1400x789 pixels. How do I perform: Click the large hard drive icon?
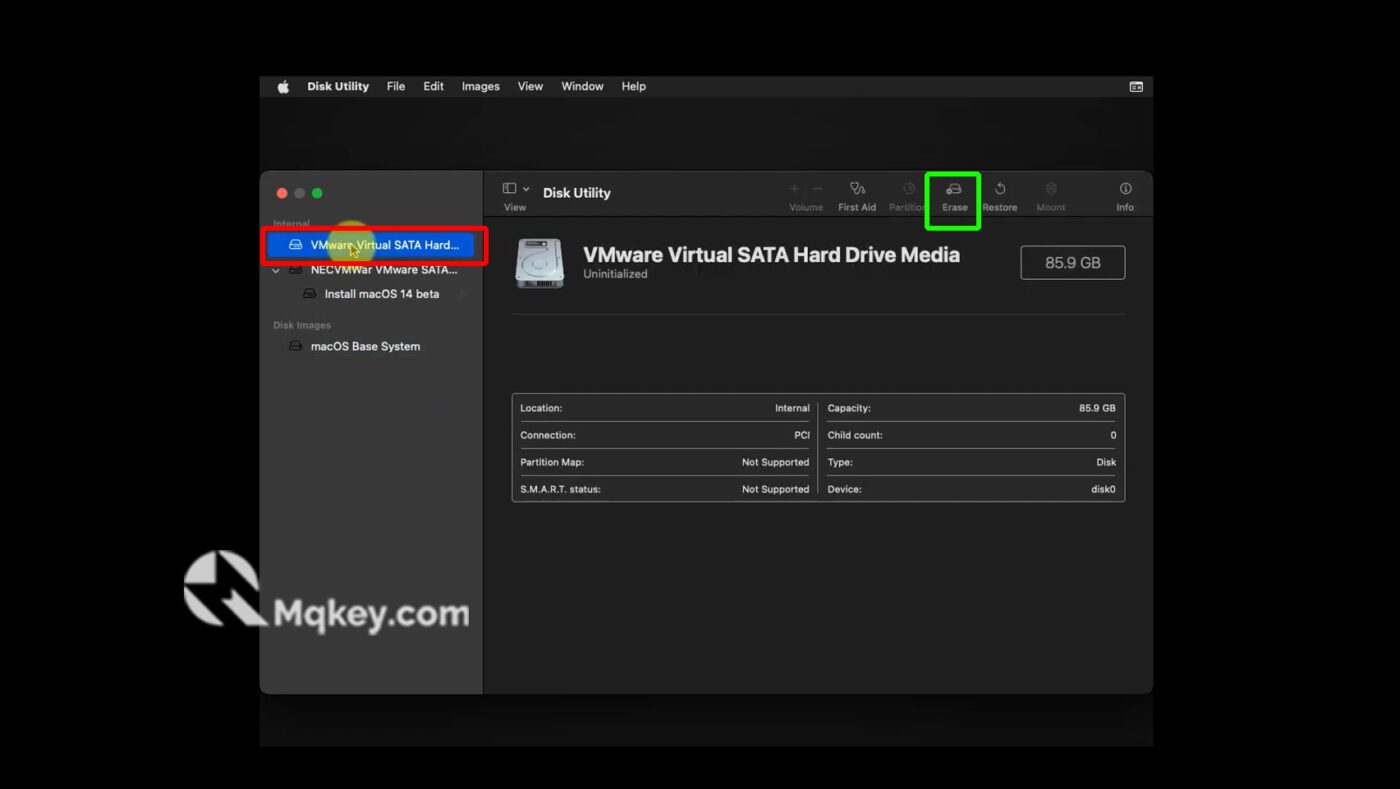click(539, 263)
